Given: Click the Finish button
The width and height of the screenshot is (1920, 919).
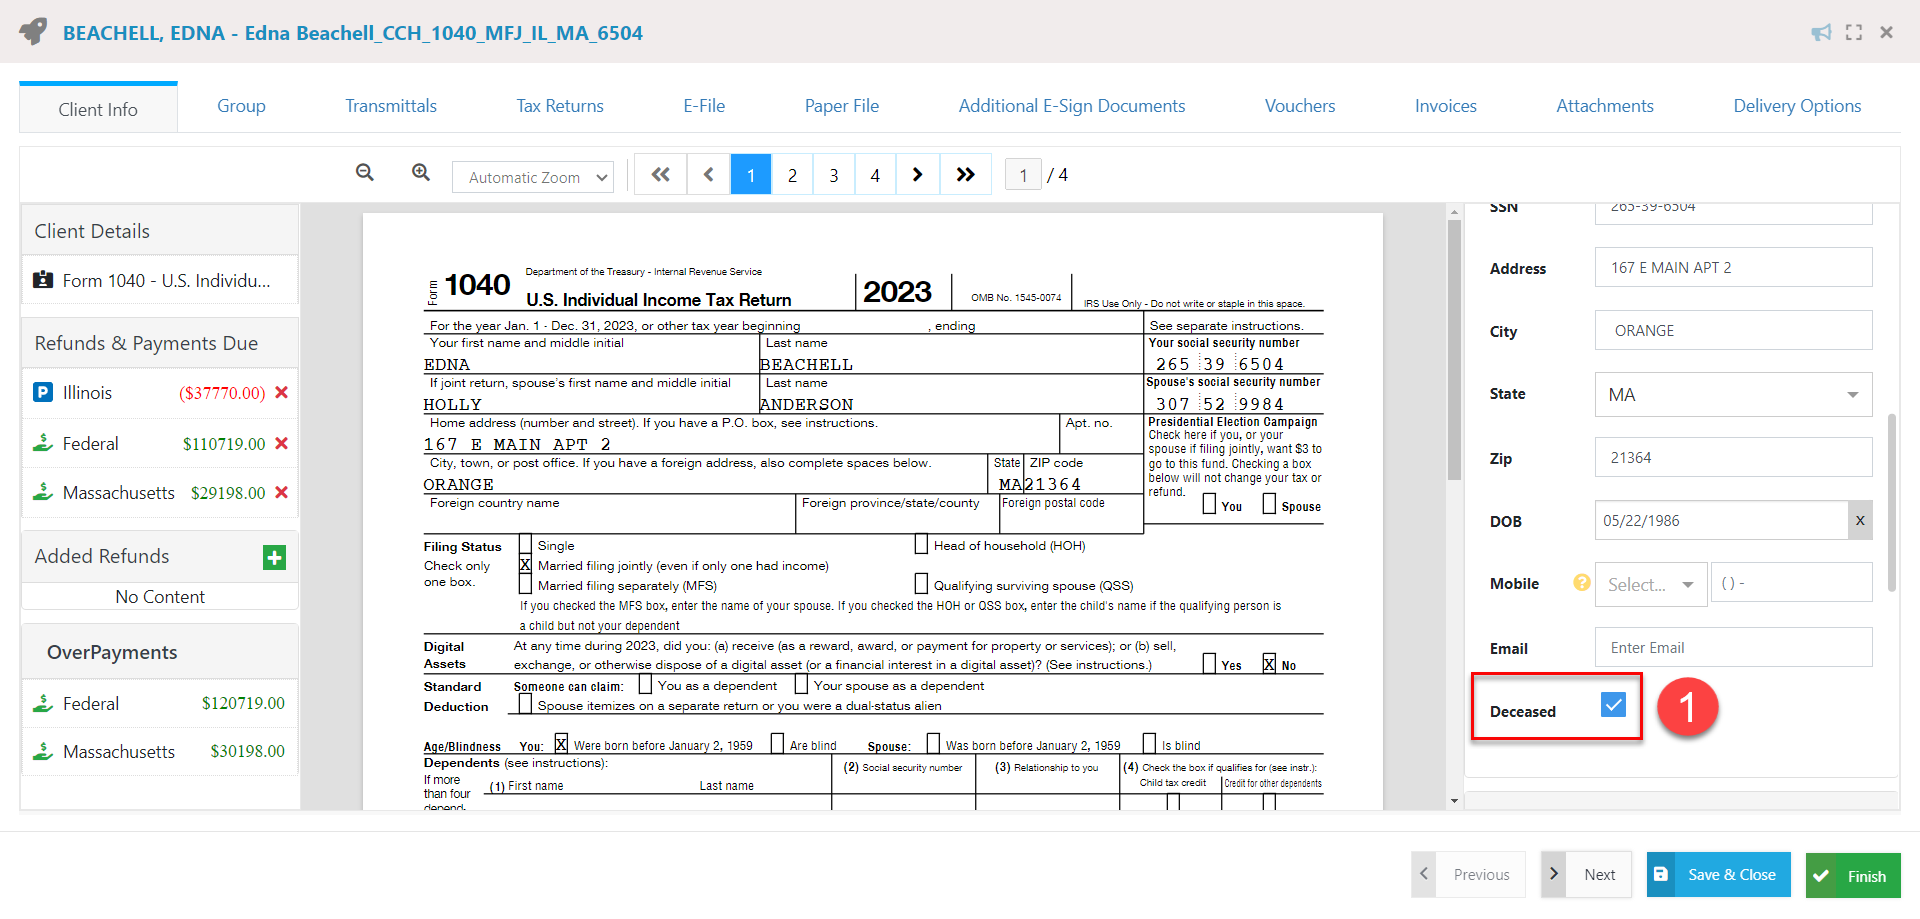Looking at the screenshot, I should tap(1853, 874).
